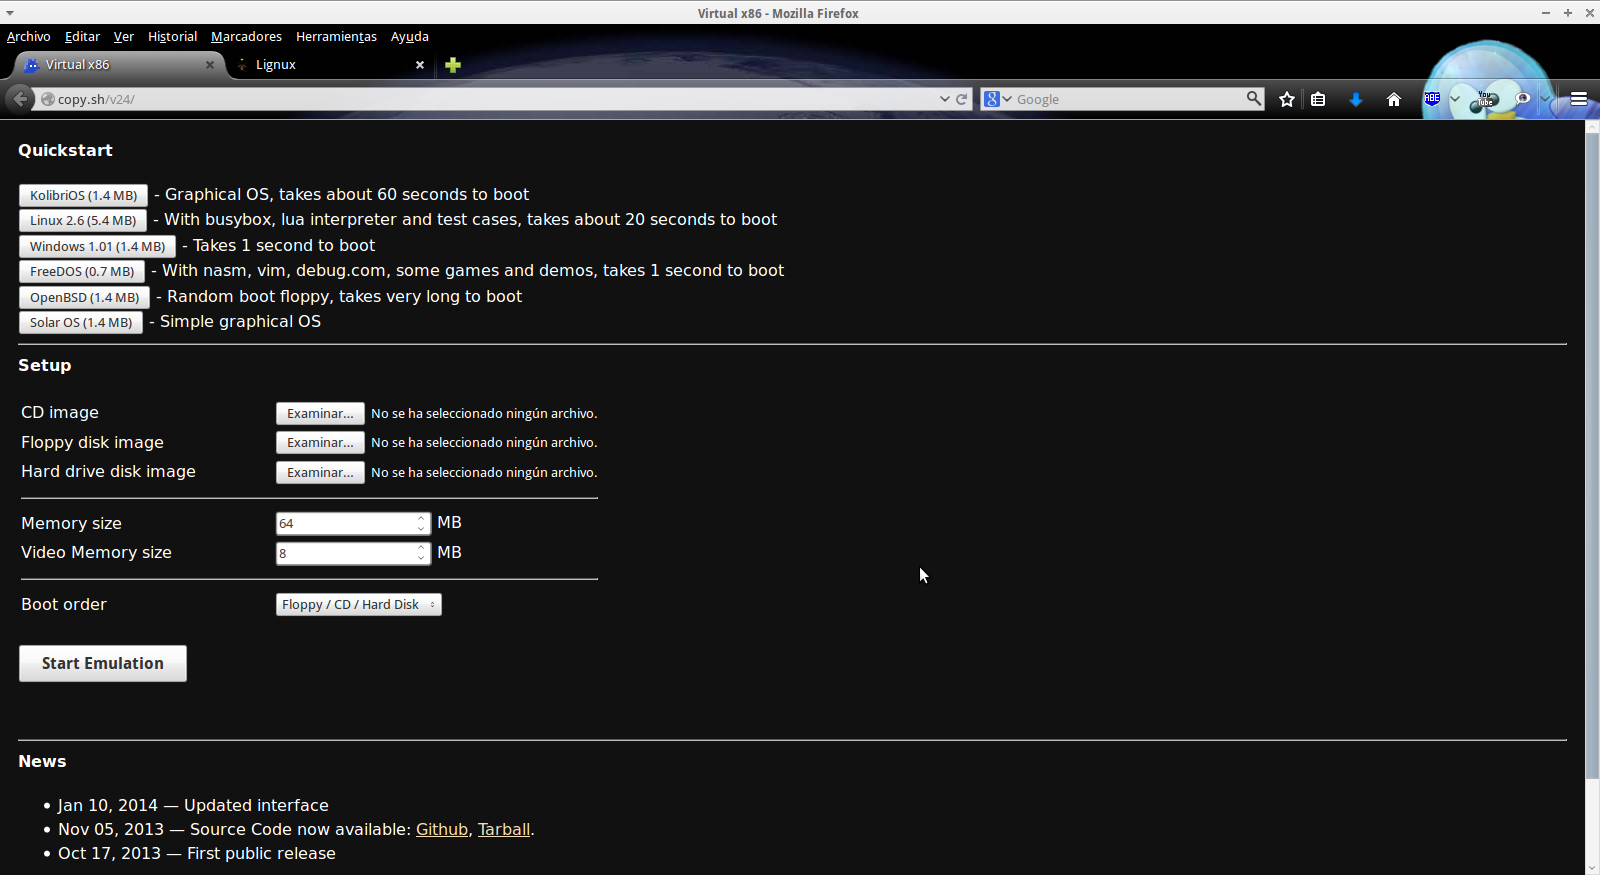This screenshot has width=1600, height=875.
Task: Open the Marcadores menu
Action: coord(247,37)
